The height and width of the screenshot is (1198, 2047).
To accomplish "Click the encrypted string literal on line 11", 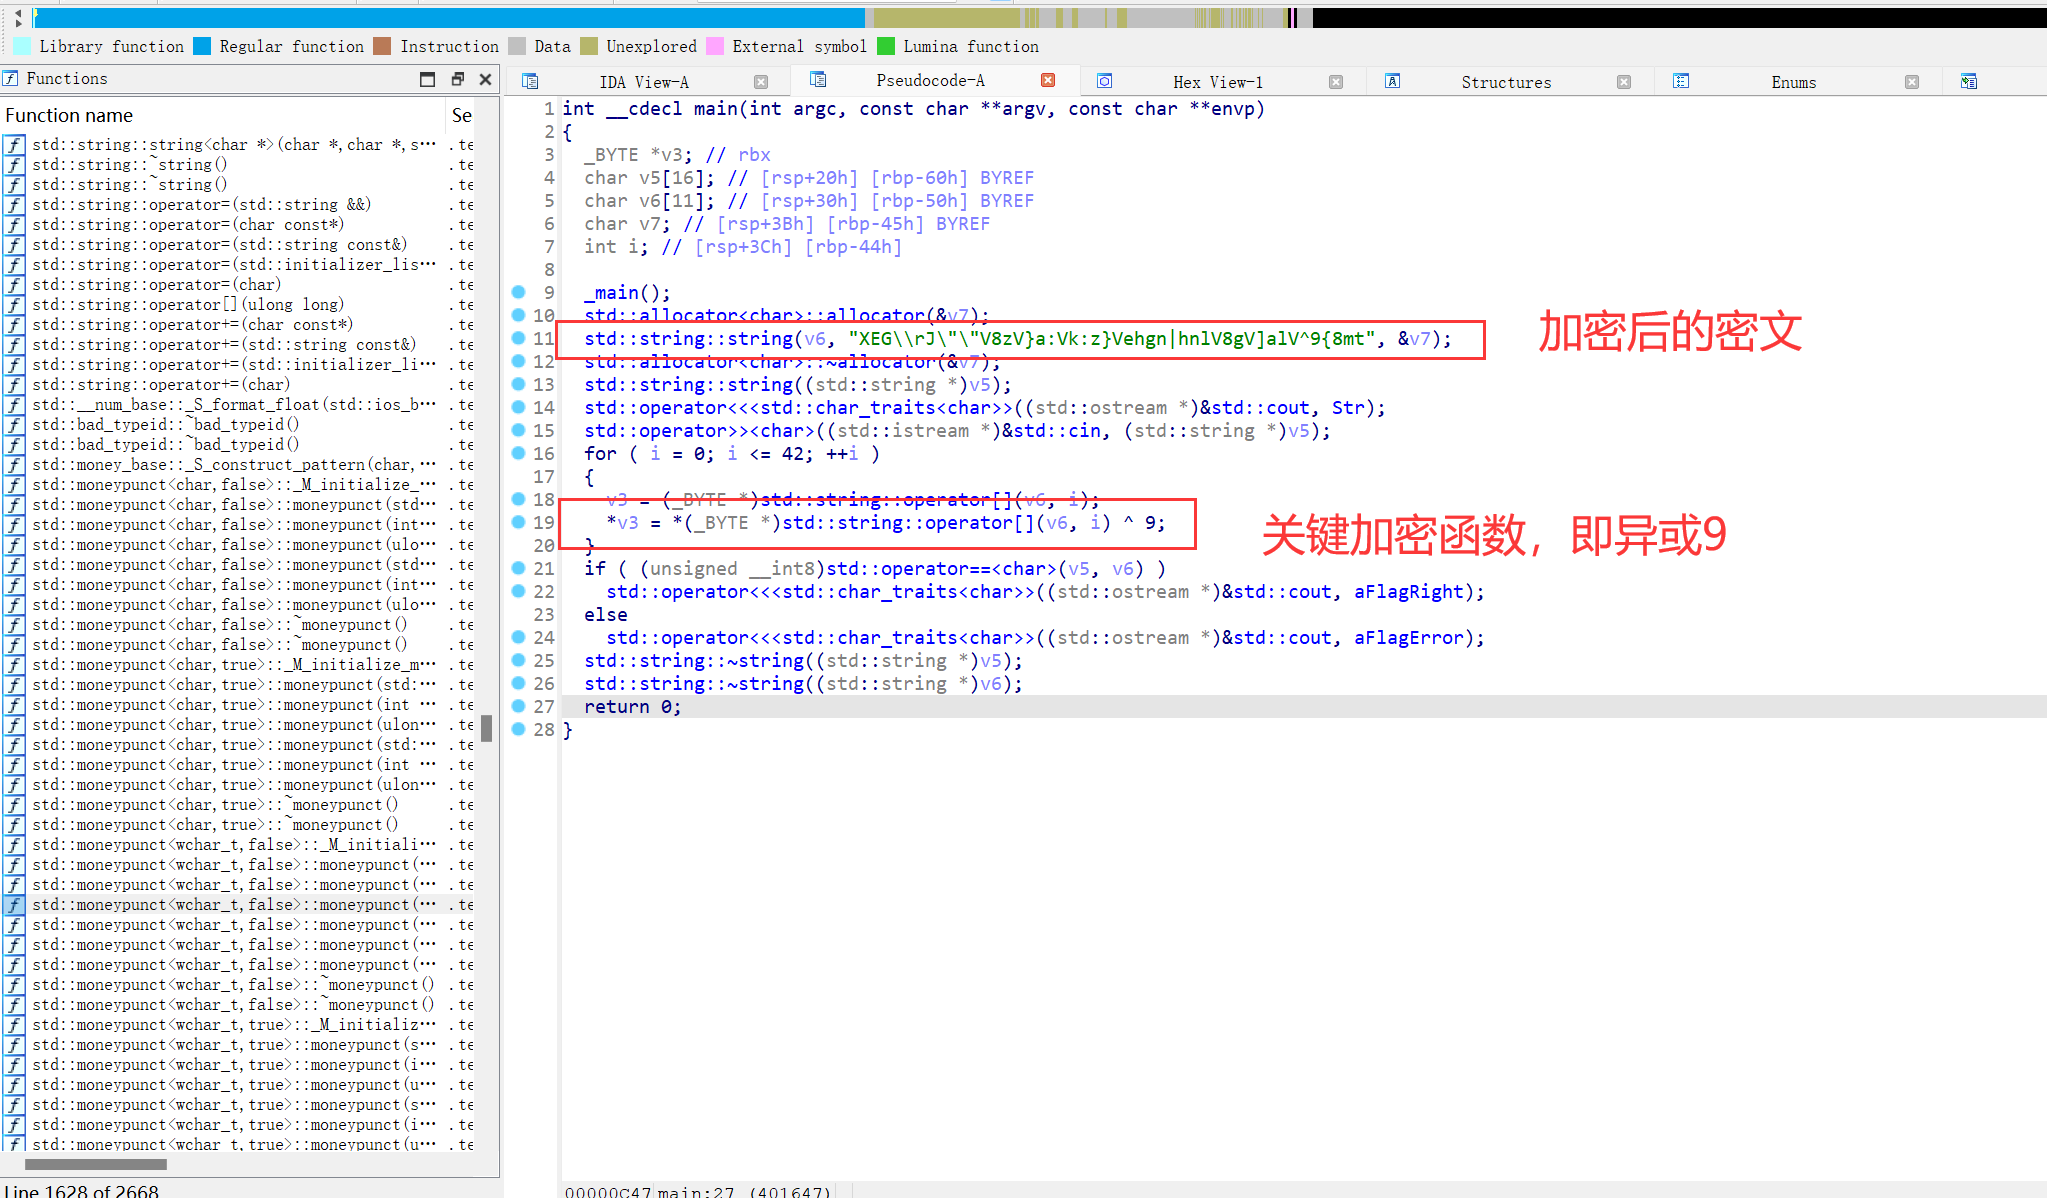I will pyautogui.click(x=1111, y=339).
